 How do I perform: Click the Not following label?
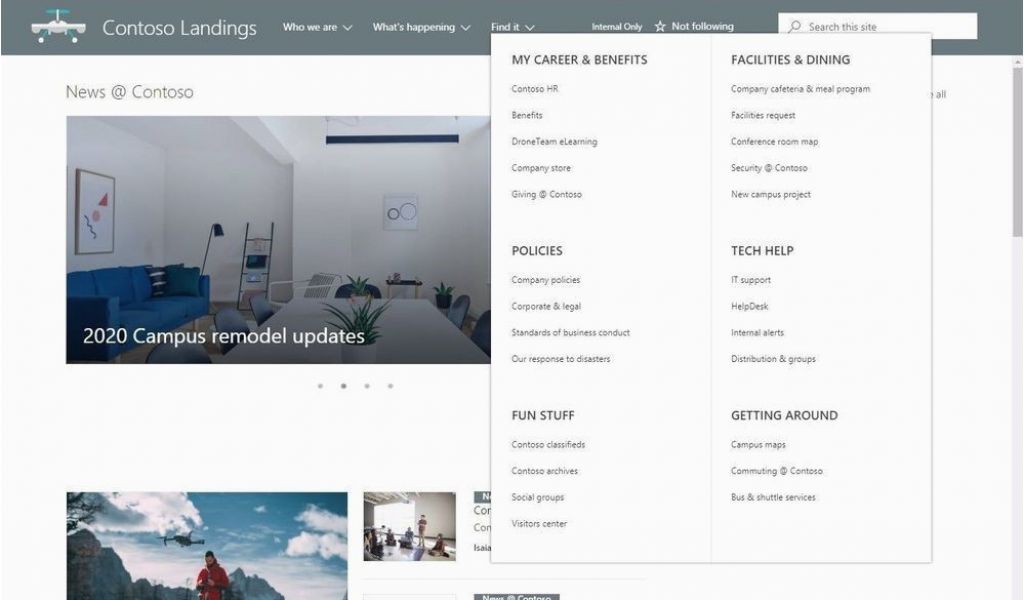[x=703, y=27]
